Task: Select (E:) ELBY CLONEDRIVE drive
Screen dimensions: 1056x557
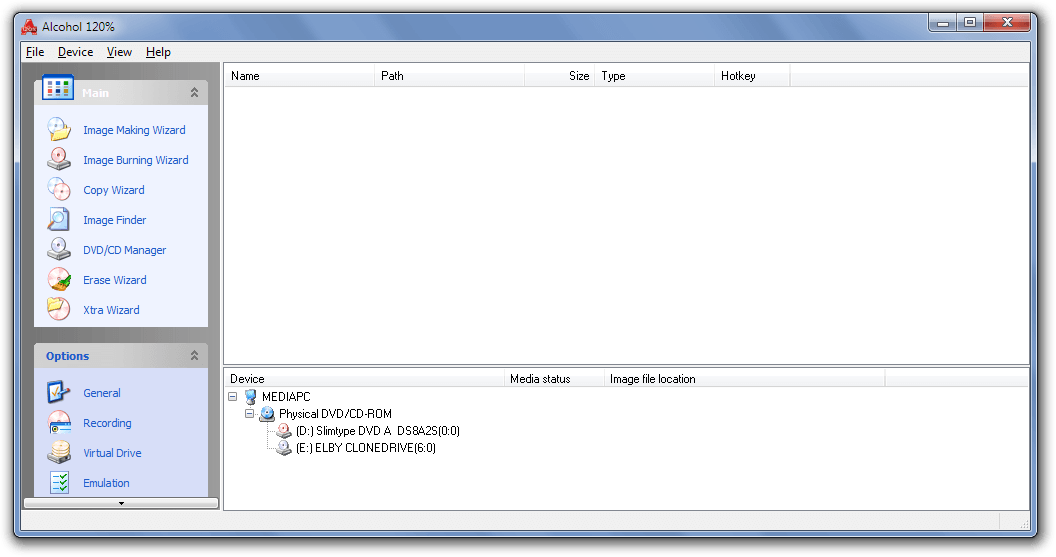Action: point(366,447)
